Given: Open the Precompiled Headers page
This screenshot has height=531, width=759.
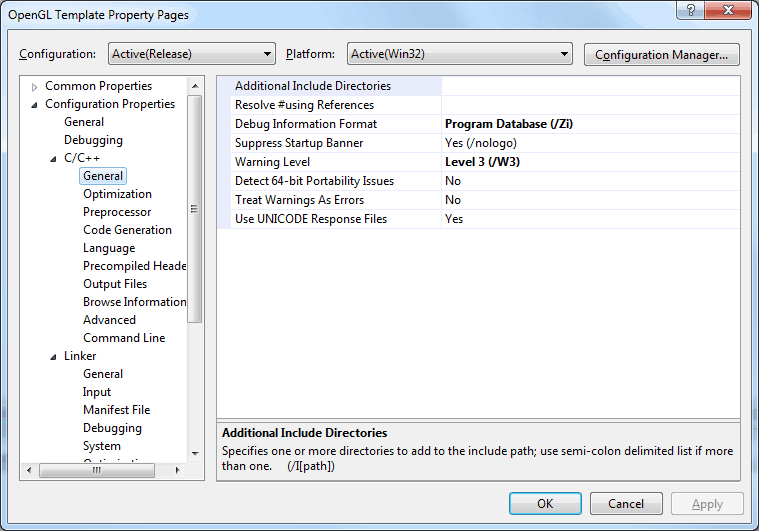Looking at the screenshot, I should 135,266.
